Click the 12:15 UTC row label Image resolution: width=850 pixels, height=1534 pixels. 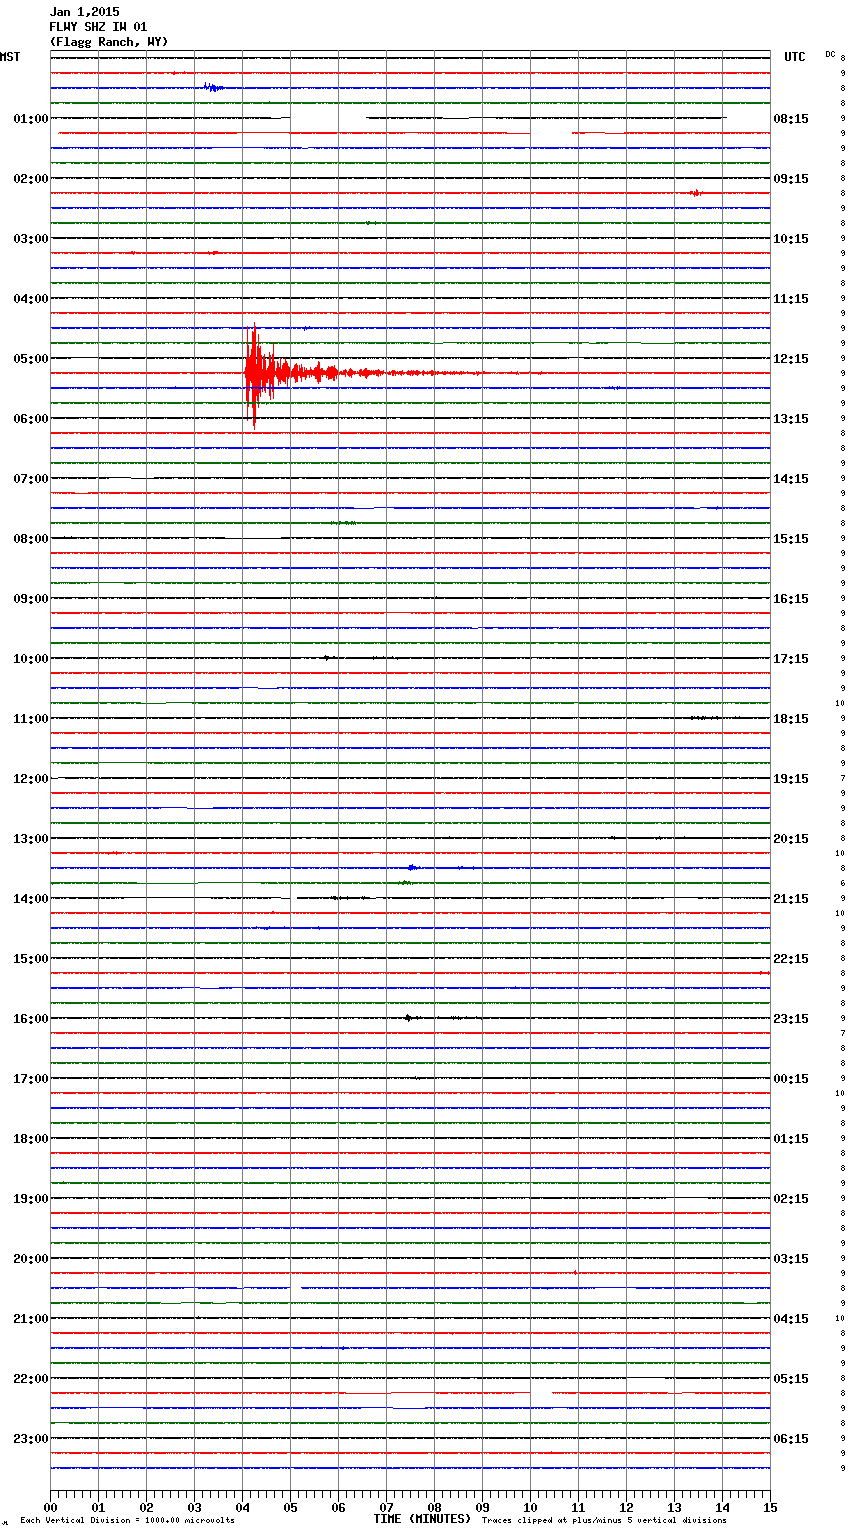click(791, 359)
